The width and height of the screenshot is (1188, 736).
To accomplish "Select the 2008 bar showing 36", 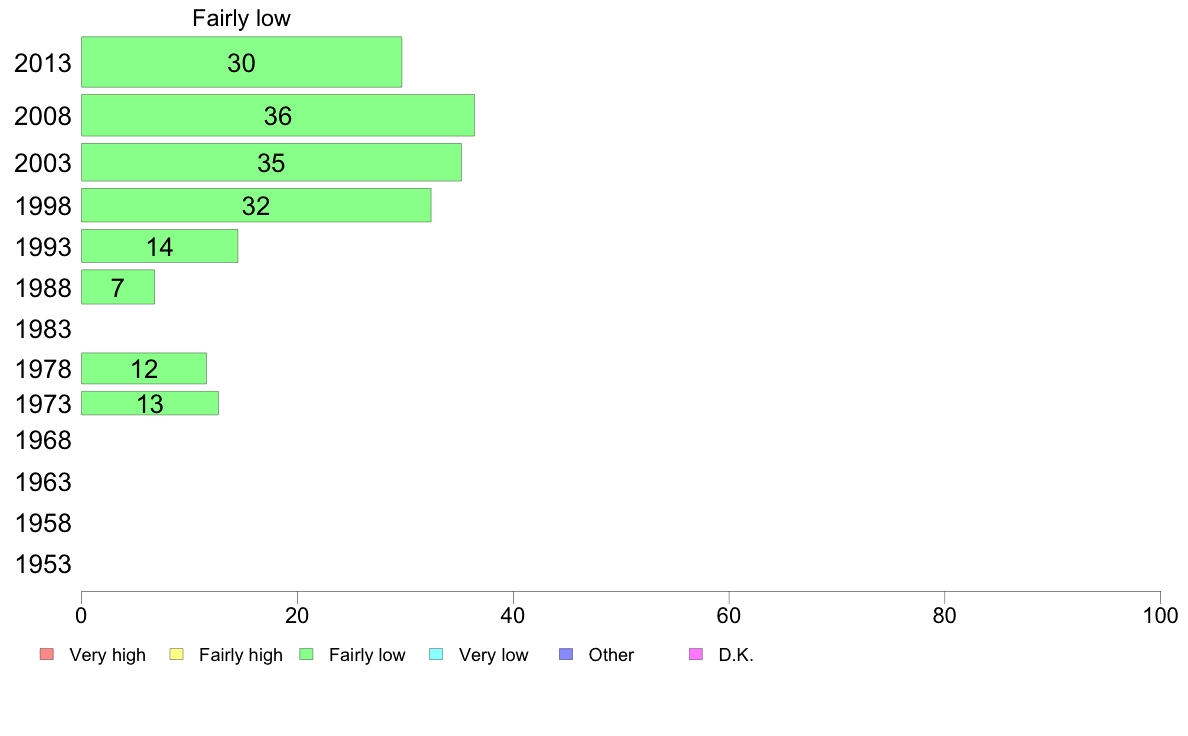I will (278, 115).
